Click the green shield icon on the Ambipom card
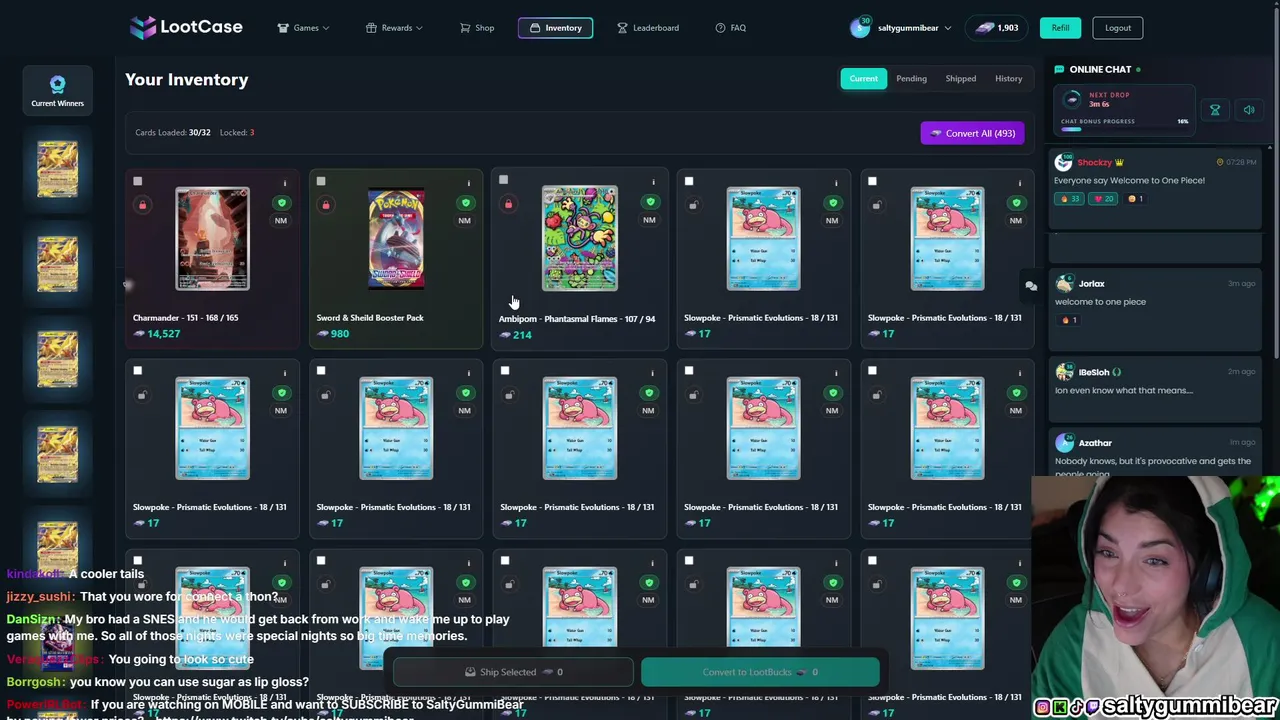Image resolution: width=1280 pixels, height=720 pixels. click(x=650, y=202)
